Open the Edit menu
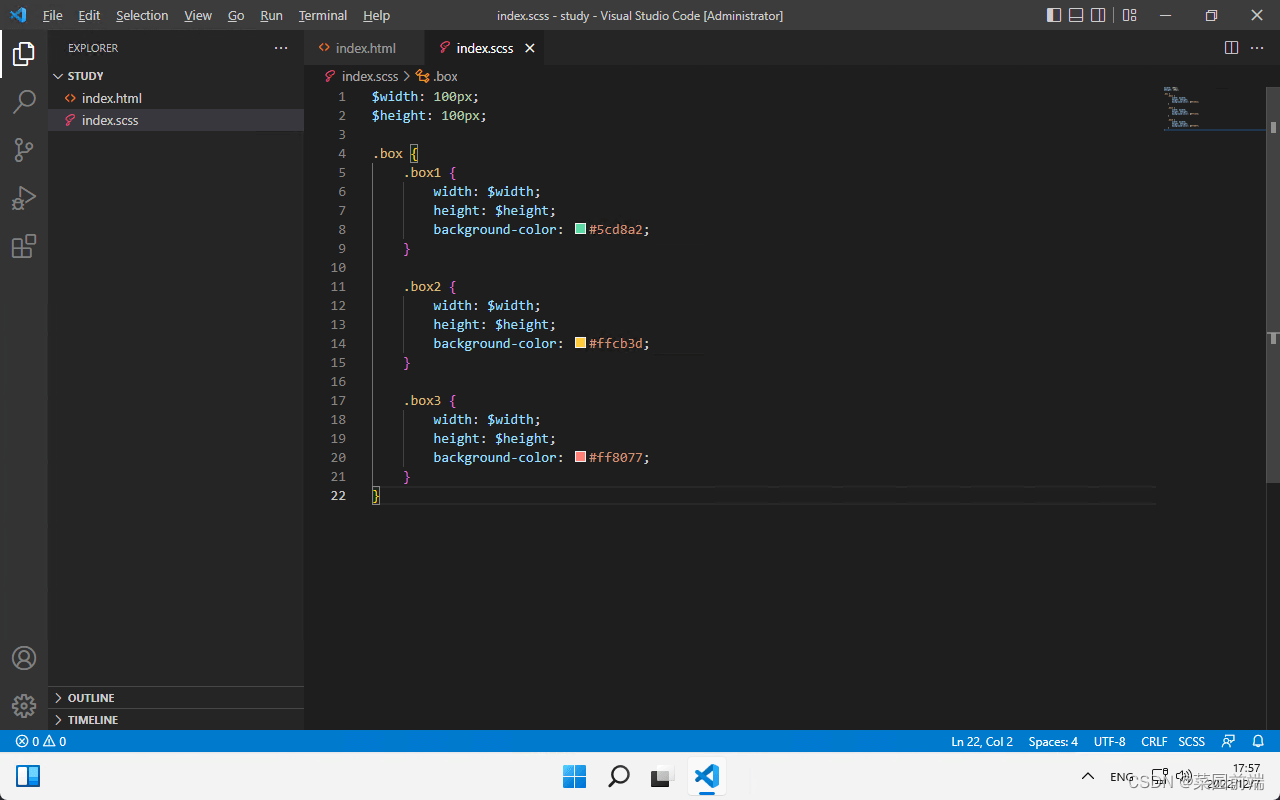 89,15
